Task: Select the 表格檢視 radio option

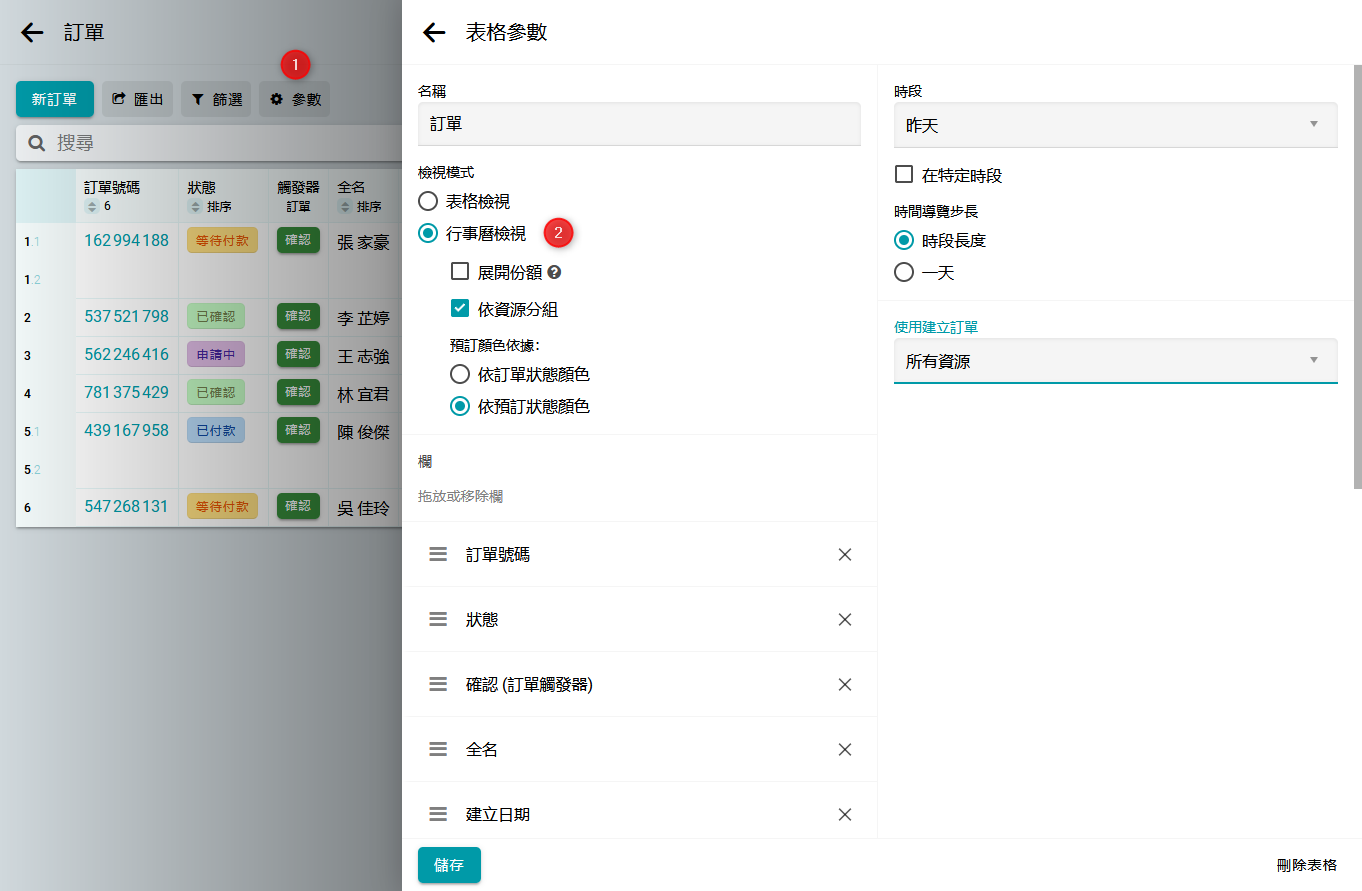Action: pos(428,201)
